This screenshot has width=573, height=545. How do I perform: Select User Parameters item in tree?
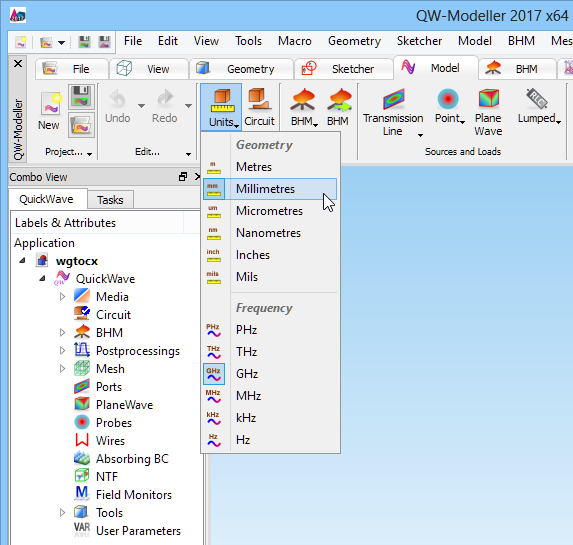(138, 531)
